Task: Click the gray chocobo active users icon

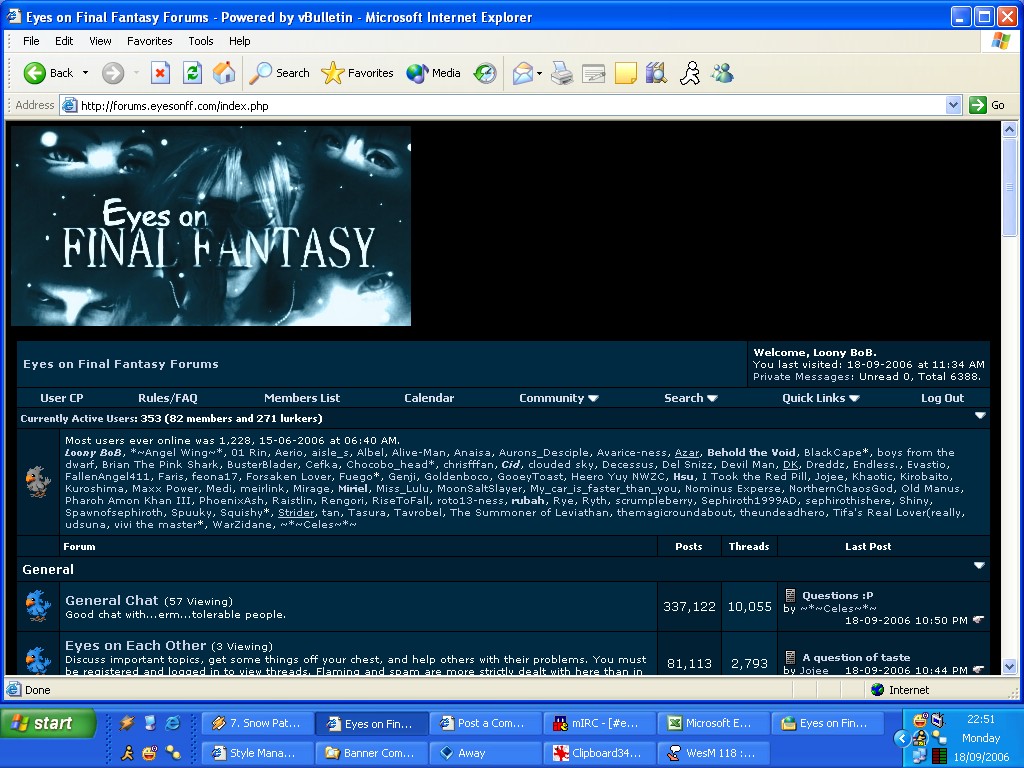Action: pos(38,481)
